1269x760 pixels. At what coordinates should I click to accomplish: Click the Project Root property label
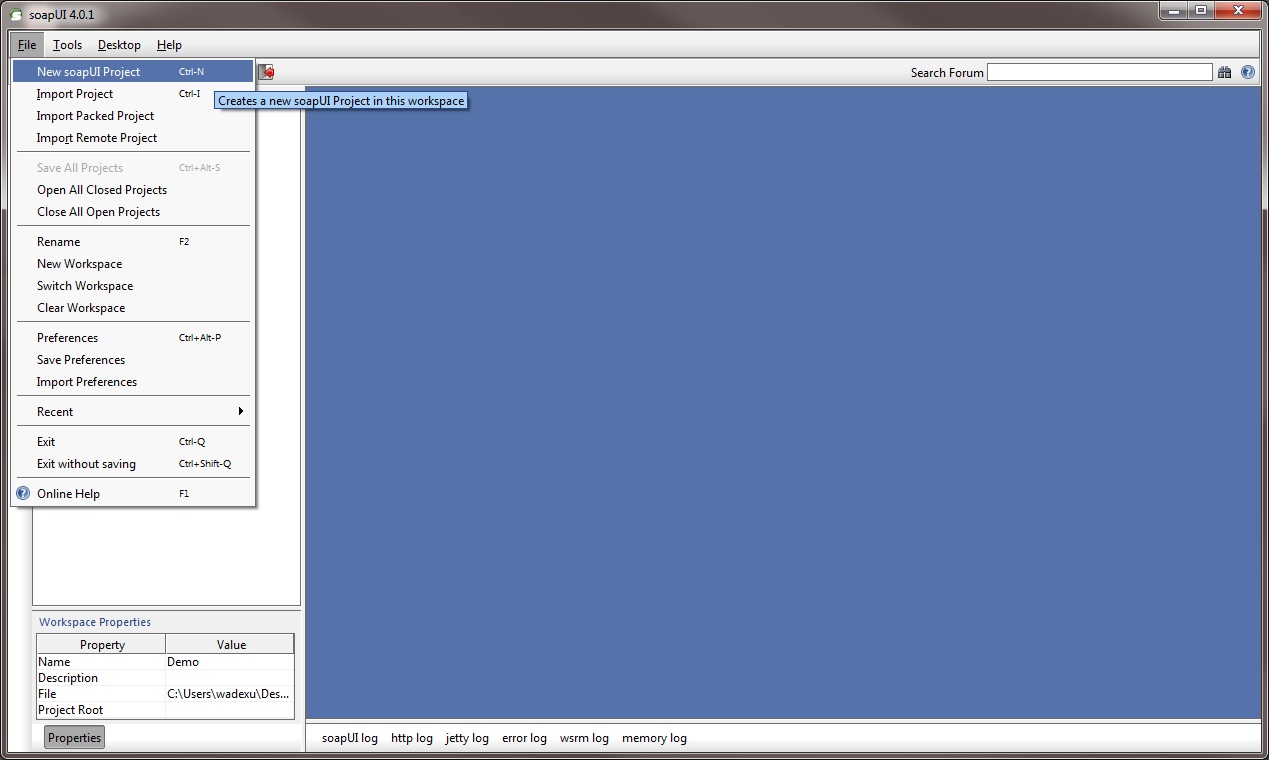70,709
